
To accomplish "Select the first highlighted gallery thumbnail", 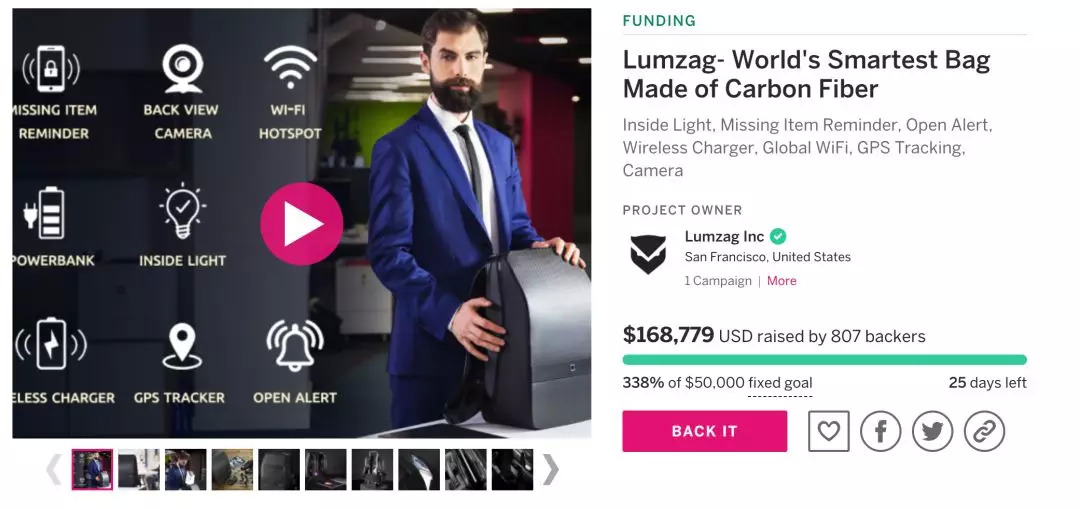I will [92, 470].
